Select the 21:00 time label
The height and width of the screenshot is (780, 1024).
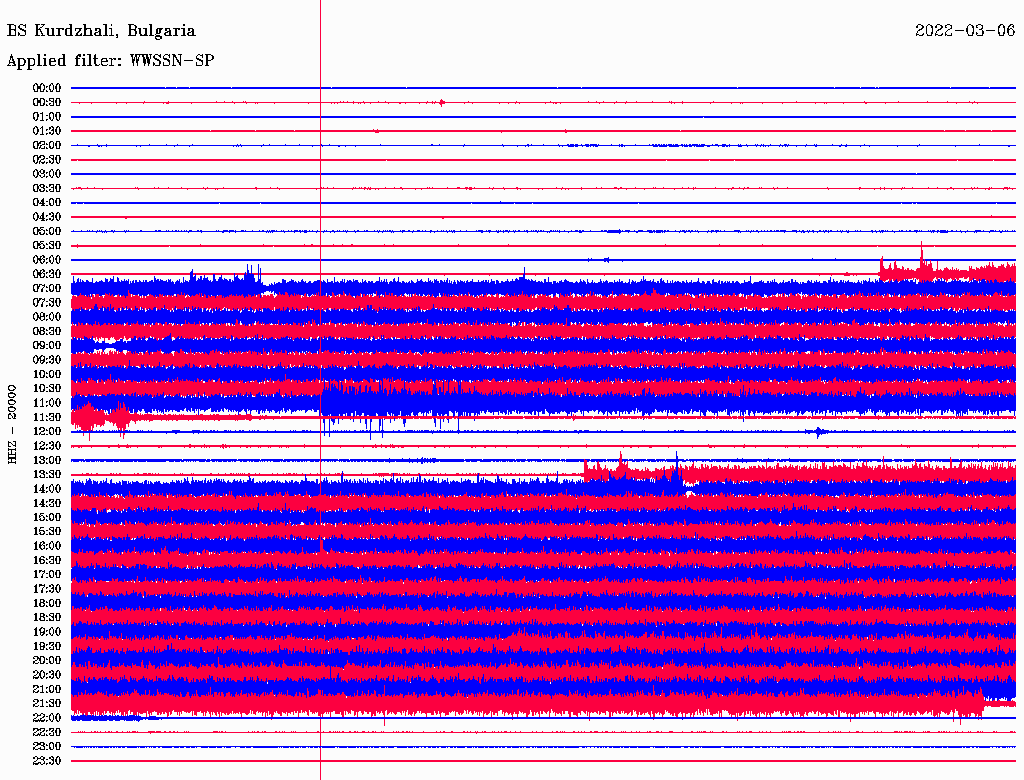tap(47, 689)
